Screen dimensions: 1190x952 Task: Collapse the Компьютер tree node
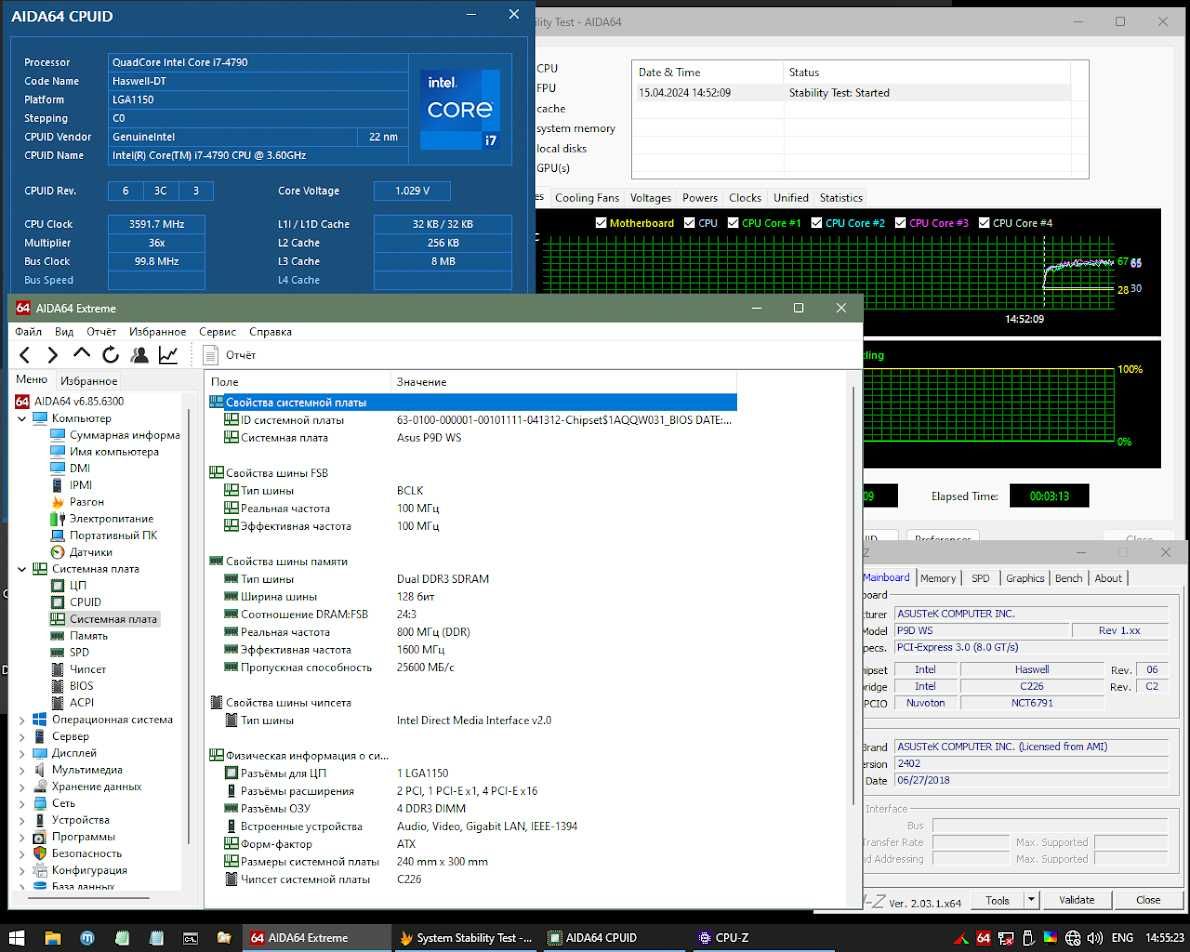(21, 418)
